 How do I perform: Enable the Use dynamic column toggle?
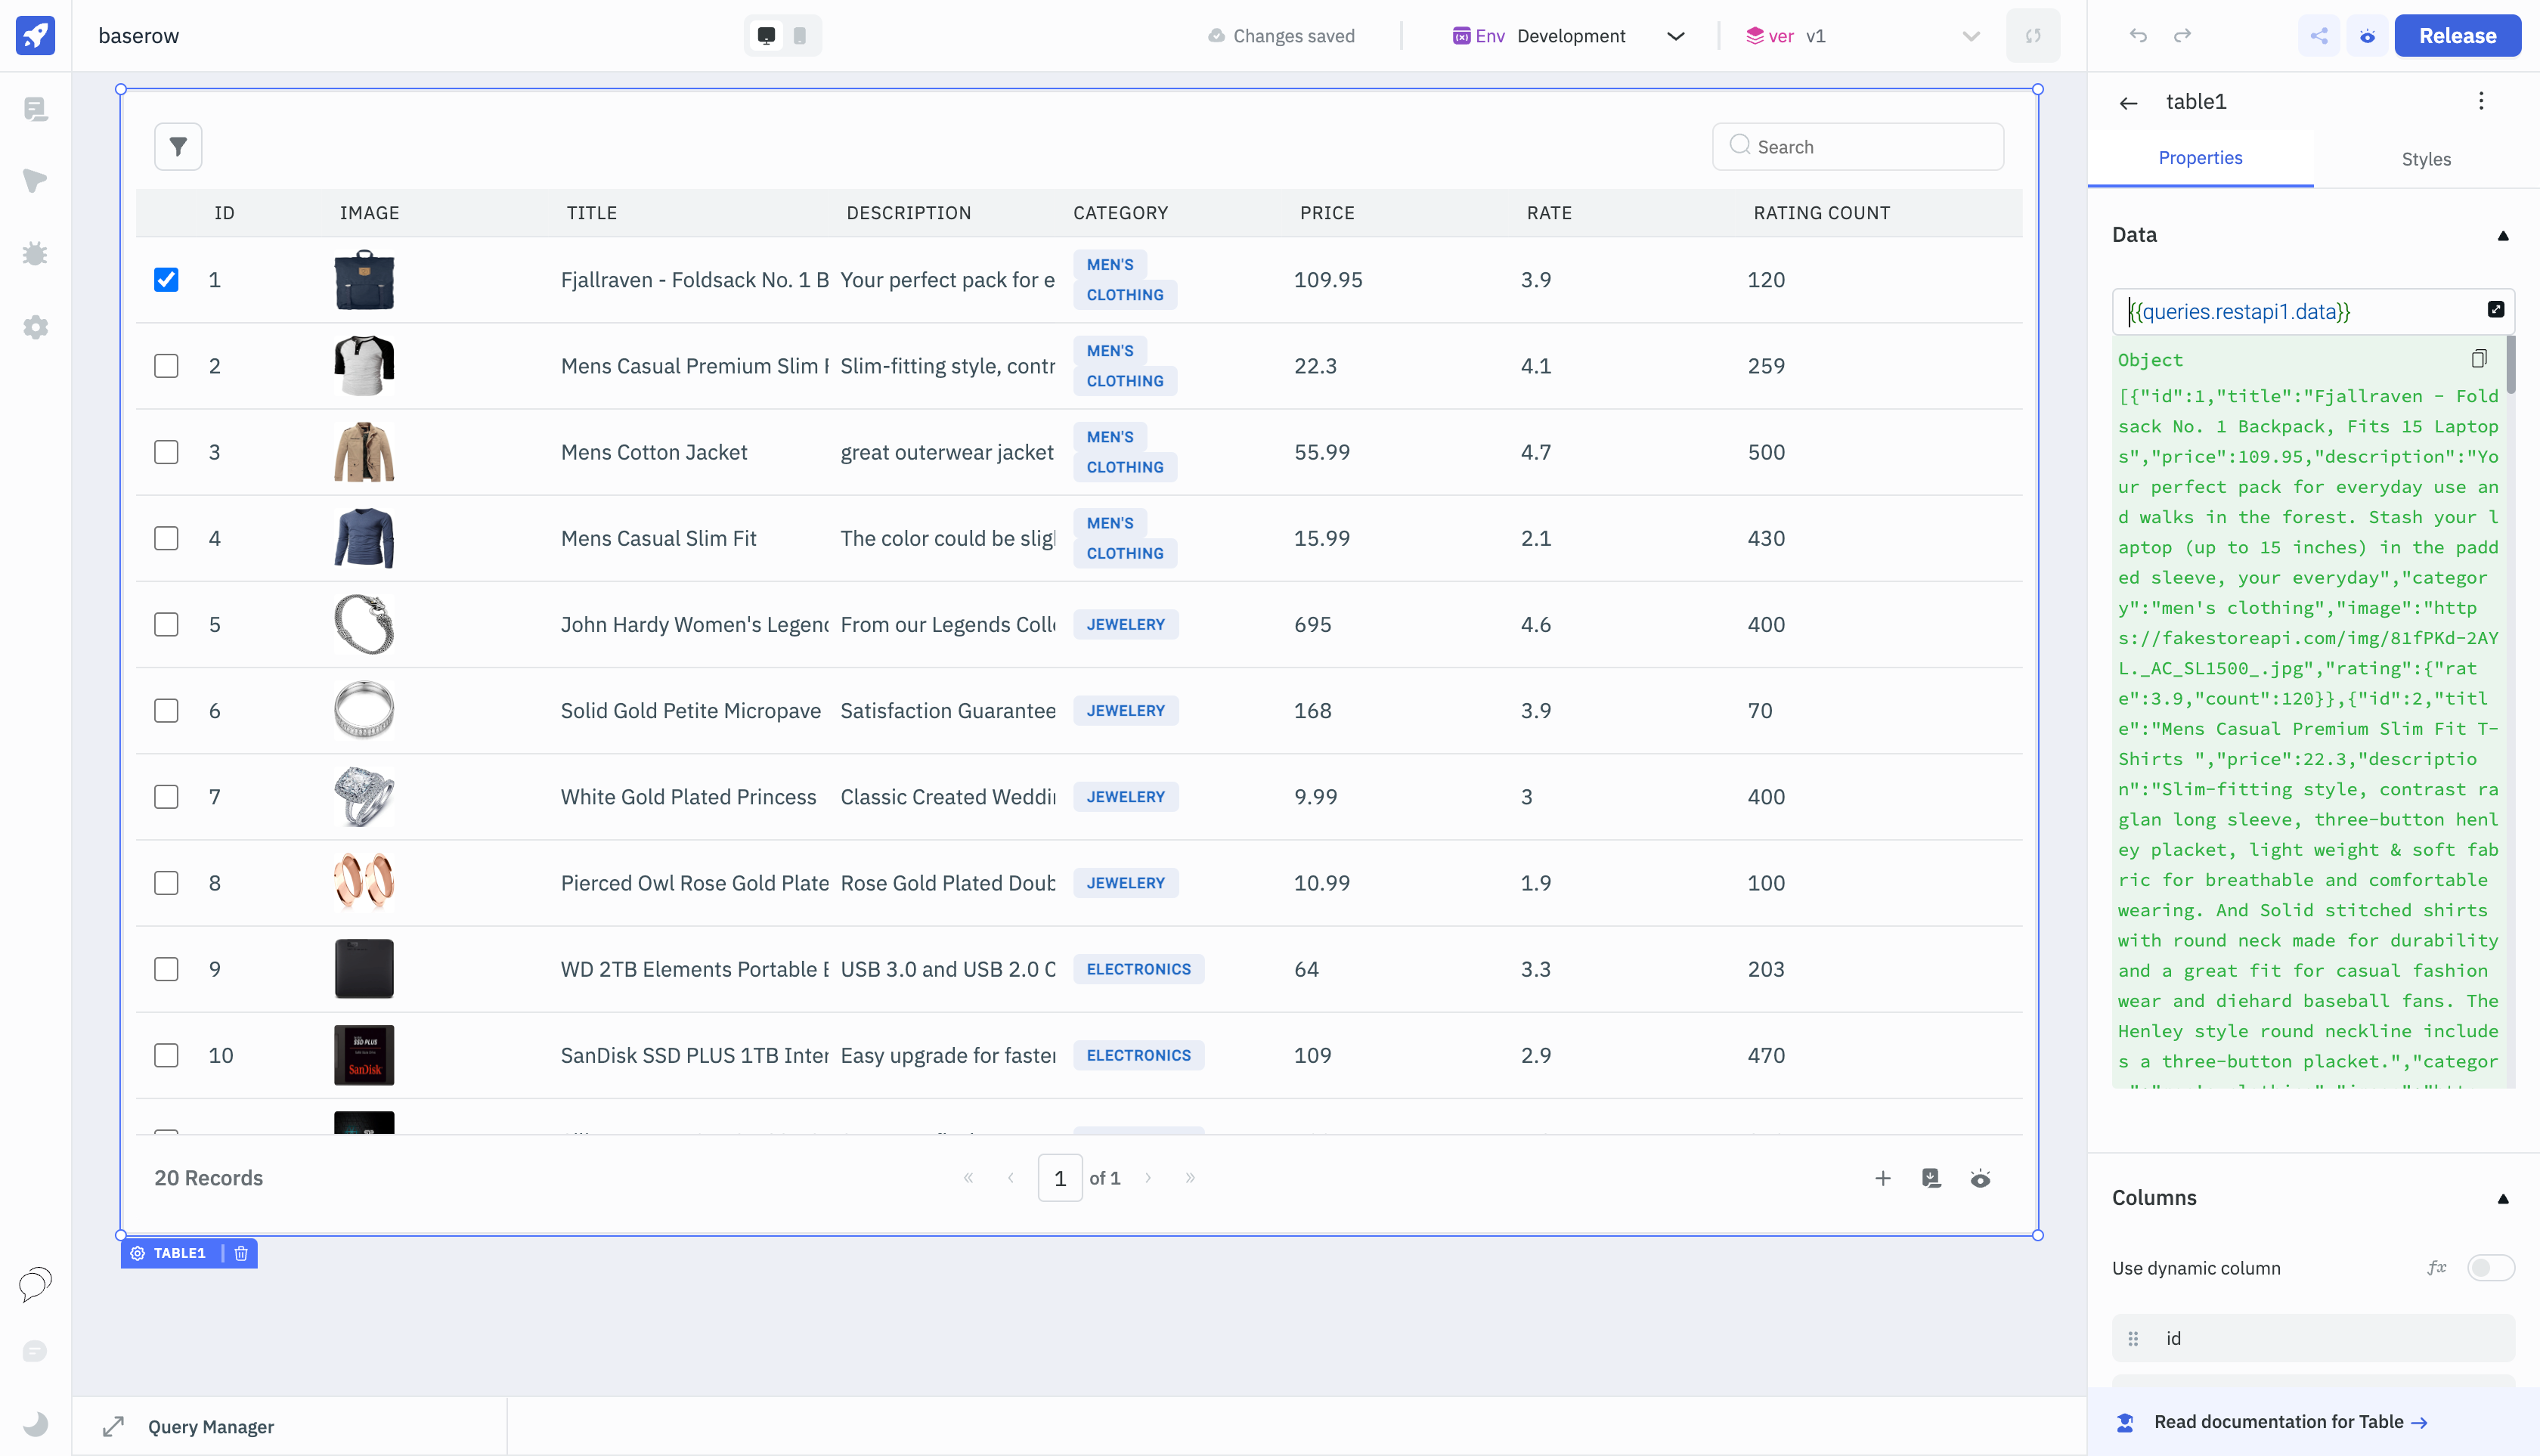[x=2489, y=1268]
